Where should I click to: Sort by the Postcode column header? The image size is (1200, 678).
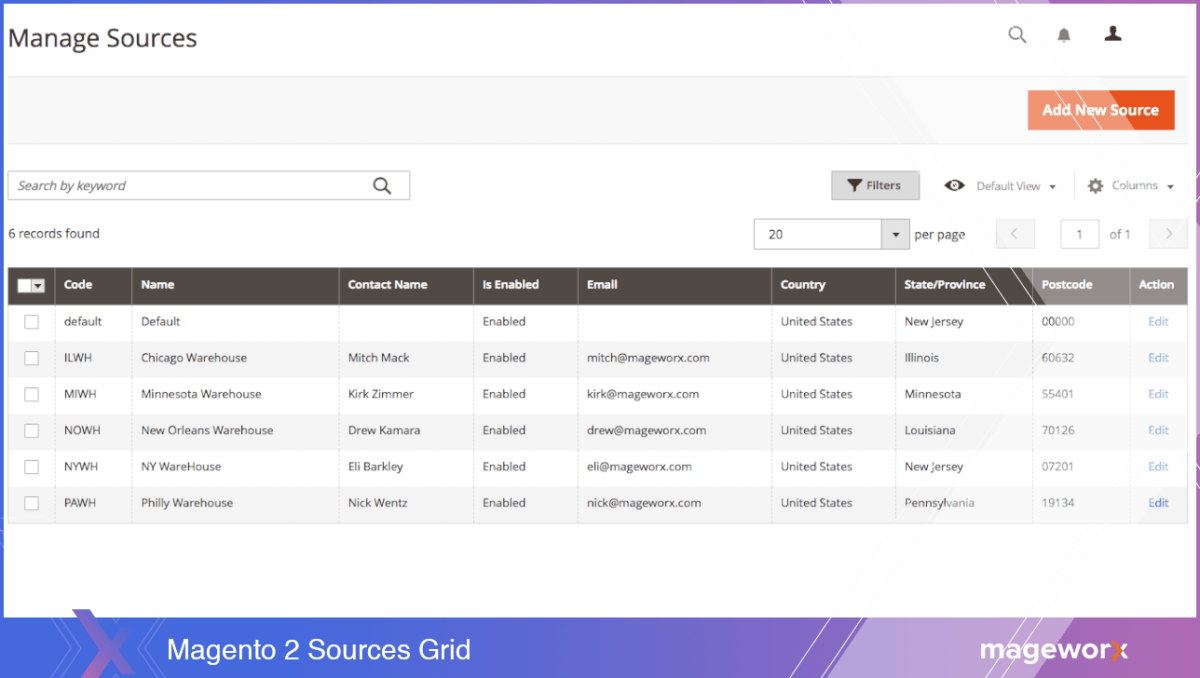[x=1066, y=285]
